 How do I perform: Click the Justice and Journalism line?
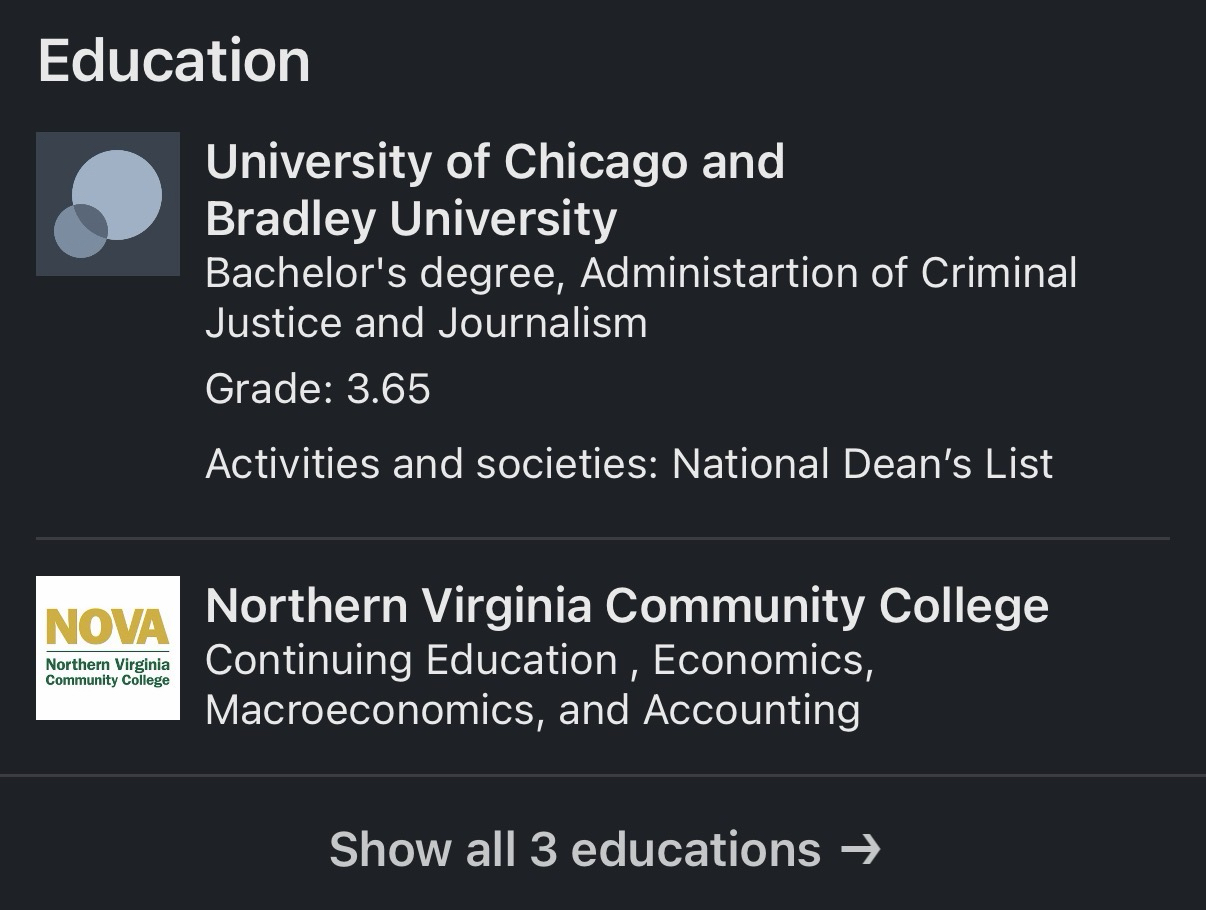(x=426, y=323)
